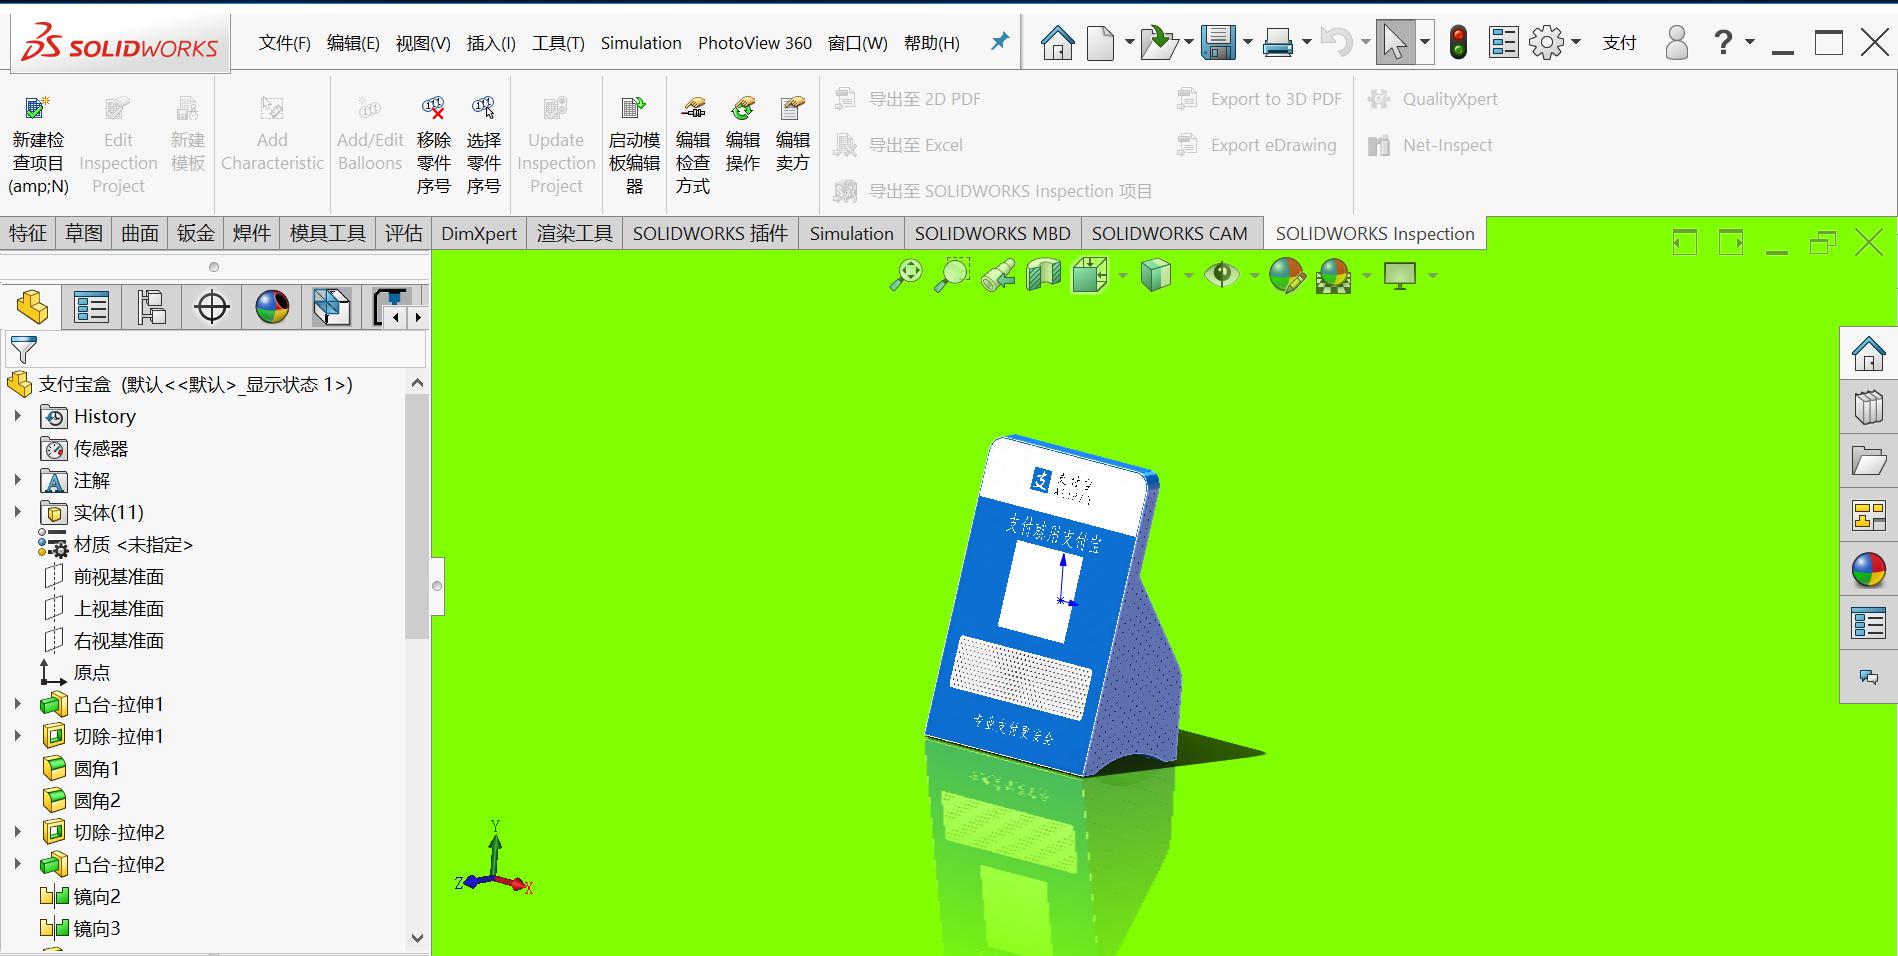Expand the 切除-拉伸1 feature

click(17, 736)
